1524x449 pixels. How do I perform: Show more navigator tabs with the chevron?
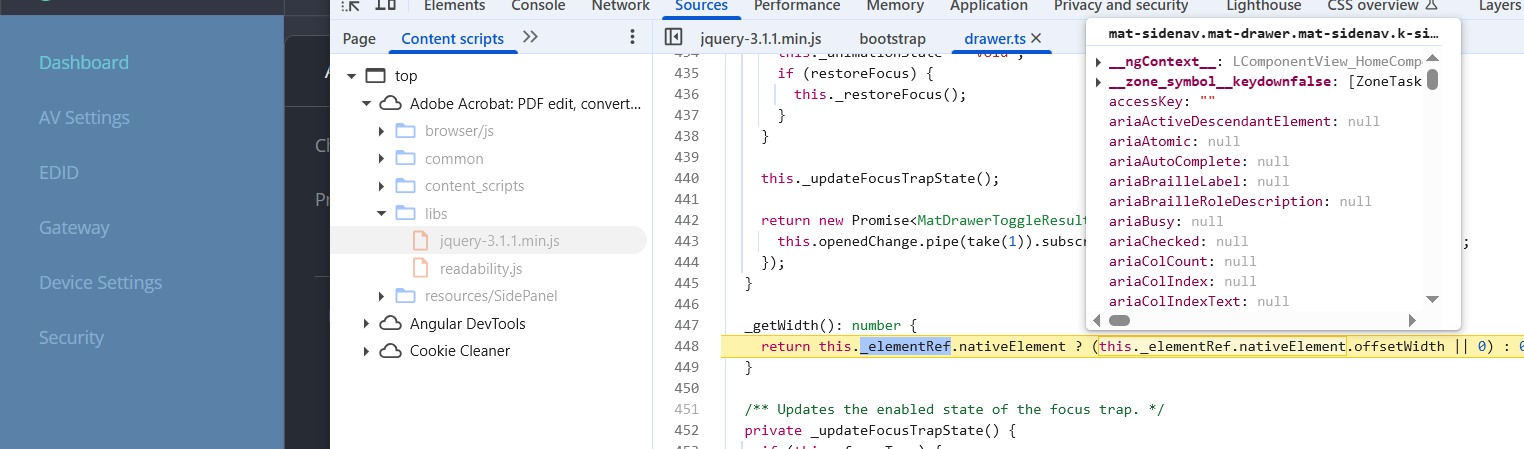click(x=530, y=37)
